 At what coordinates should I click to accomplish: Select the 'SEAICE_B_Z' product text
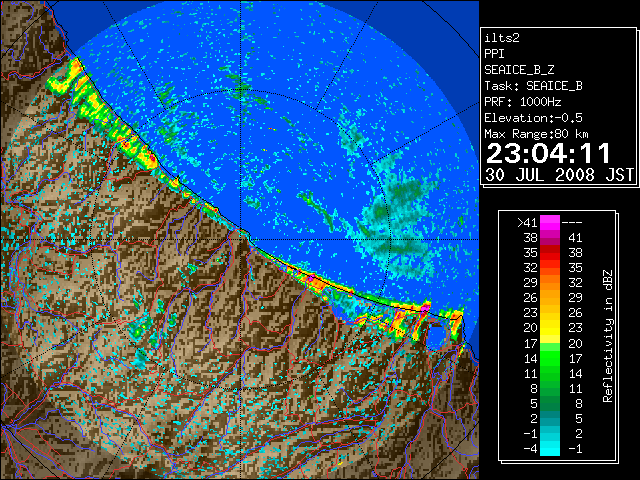[519, 70]
